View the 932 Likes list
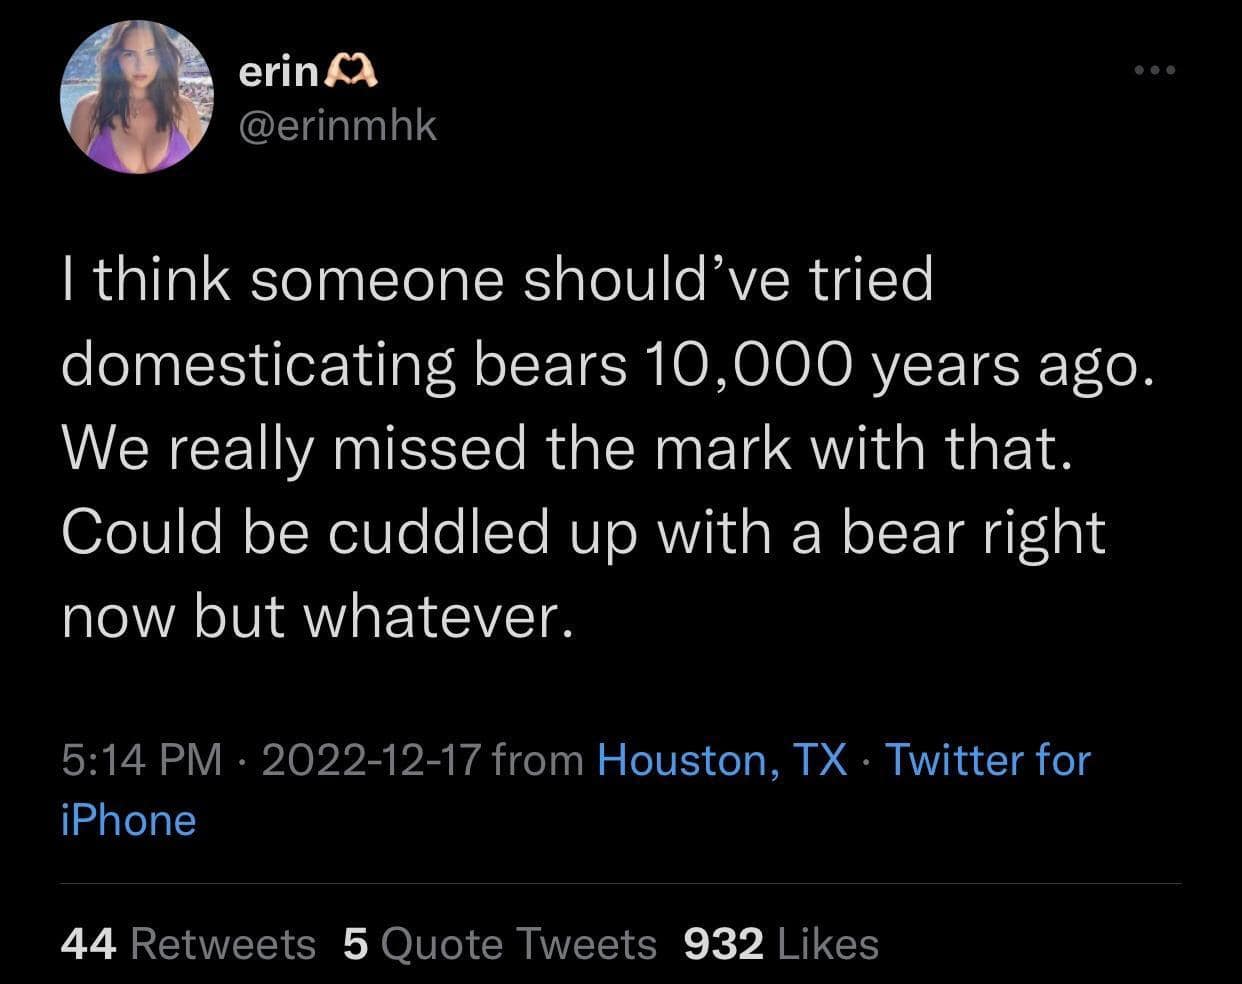This screenshot has width=1242, height=984. pyautogui.click(x=781, y=943)
